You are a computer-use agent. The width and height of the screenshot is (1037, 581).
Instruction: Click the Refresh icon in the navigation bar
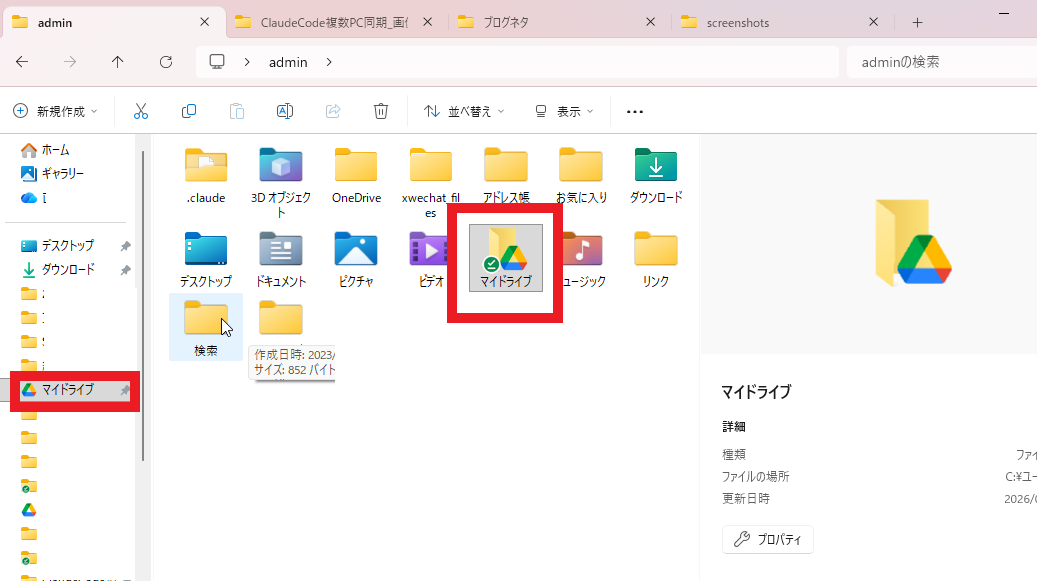[x=166, y=62]
